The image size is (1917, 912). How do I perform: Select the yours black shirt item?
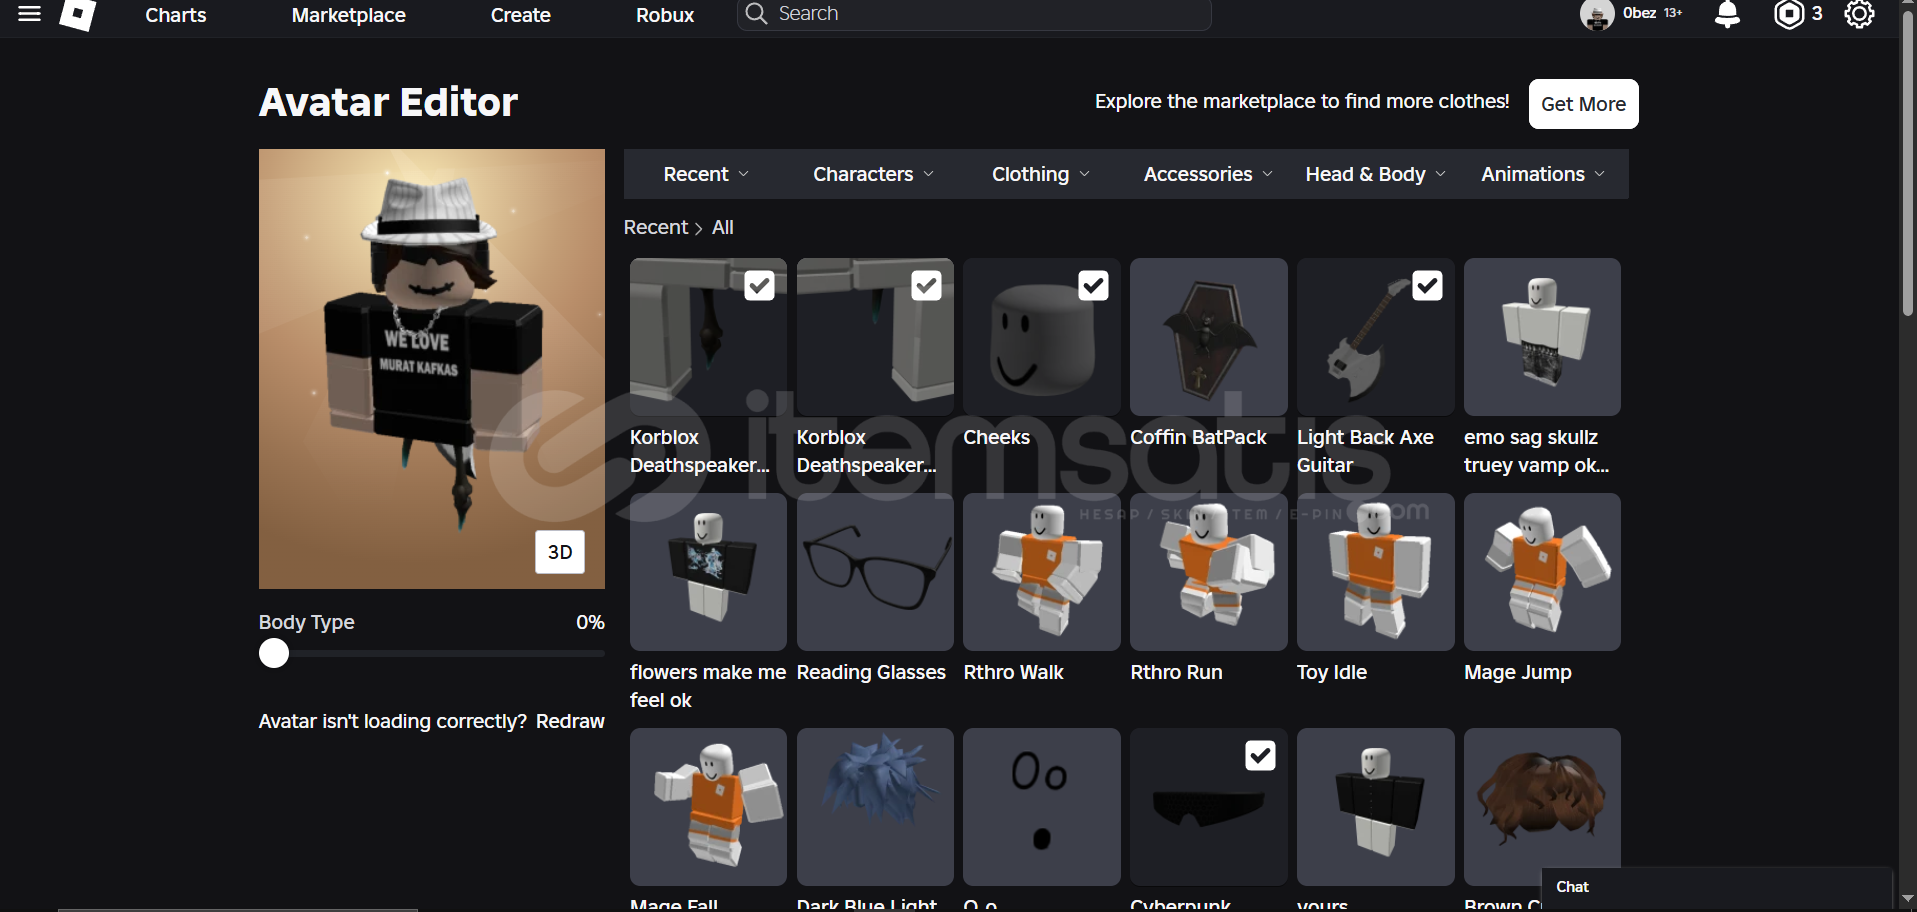click(x=1376, y=807)
